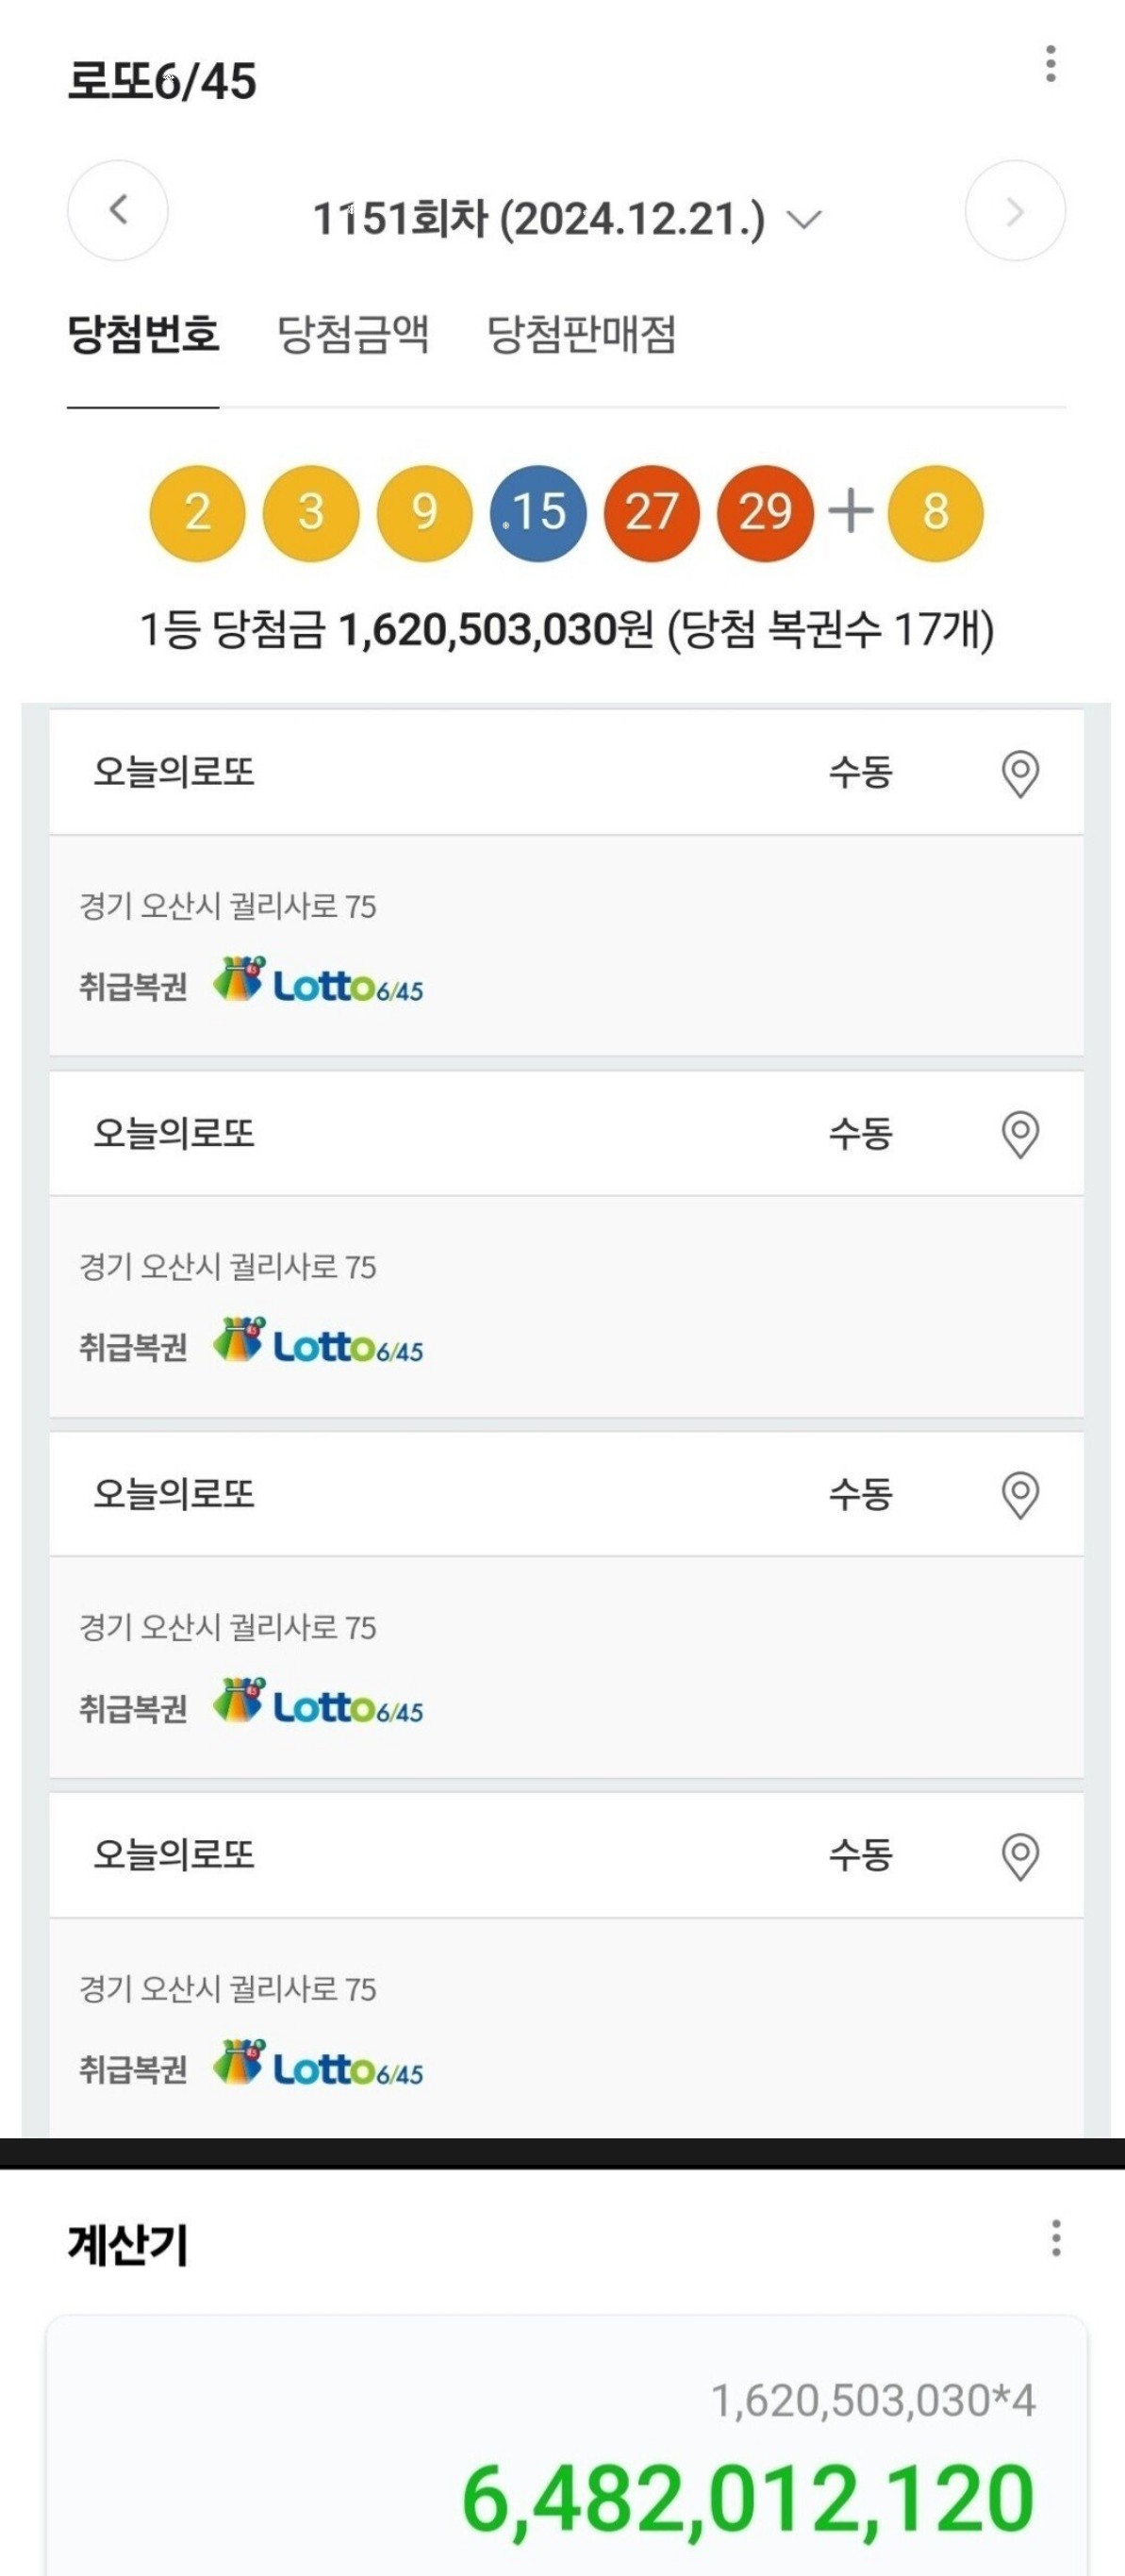The image size is (1125, 2576).
Task: Open the 계산기 three-dot options menu
Action: [x=1056, y=2238]
